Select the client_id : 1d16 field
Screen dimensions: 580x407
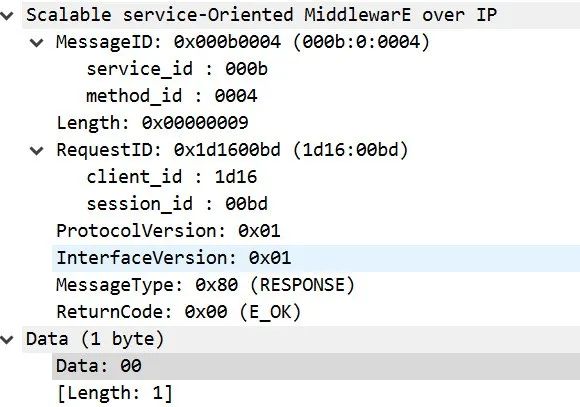click(172, 177)
